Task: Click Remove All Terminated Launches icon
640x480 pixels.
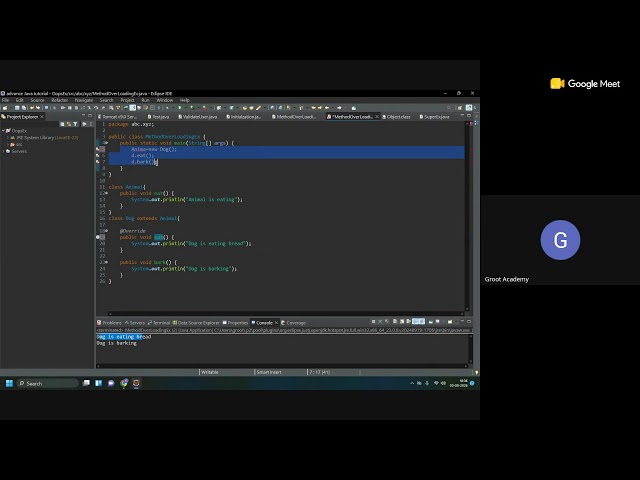Action: pos(387,322)
